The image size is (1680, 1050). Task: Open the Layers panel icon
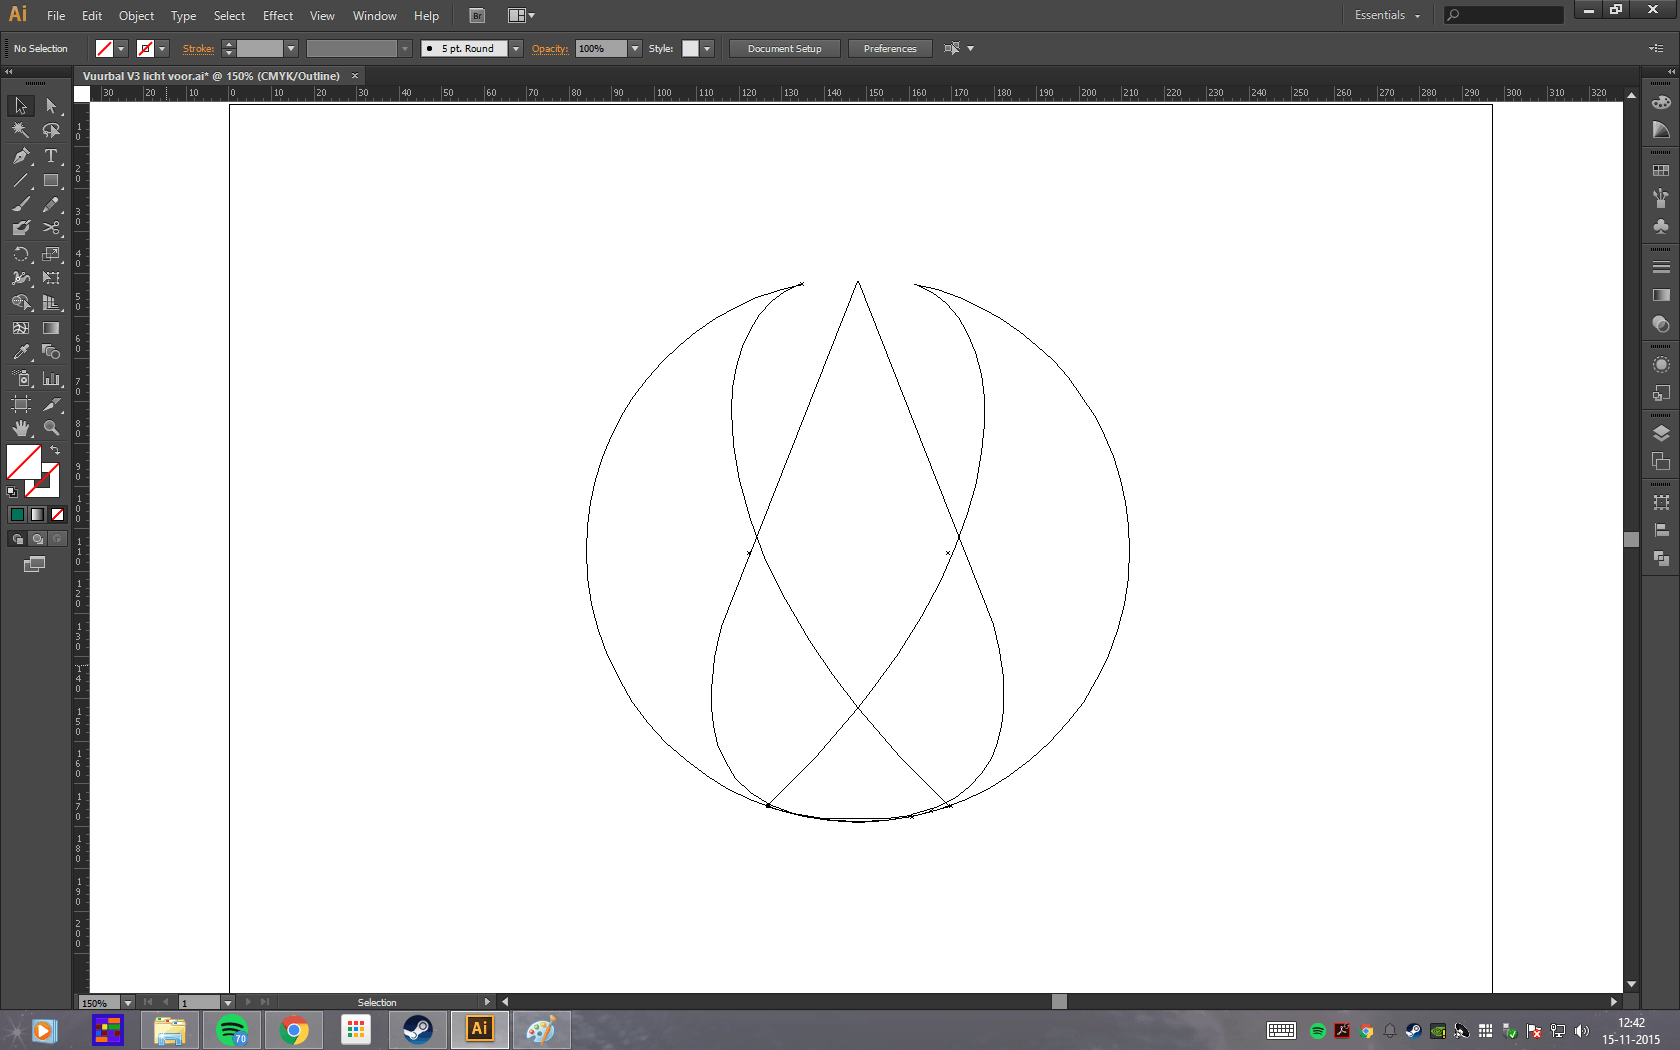(1661, 433)
